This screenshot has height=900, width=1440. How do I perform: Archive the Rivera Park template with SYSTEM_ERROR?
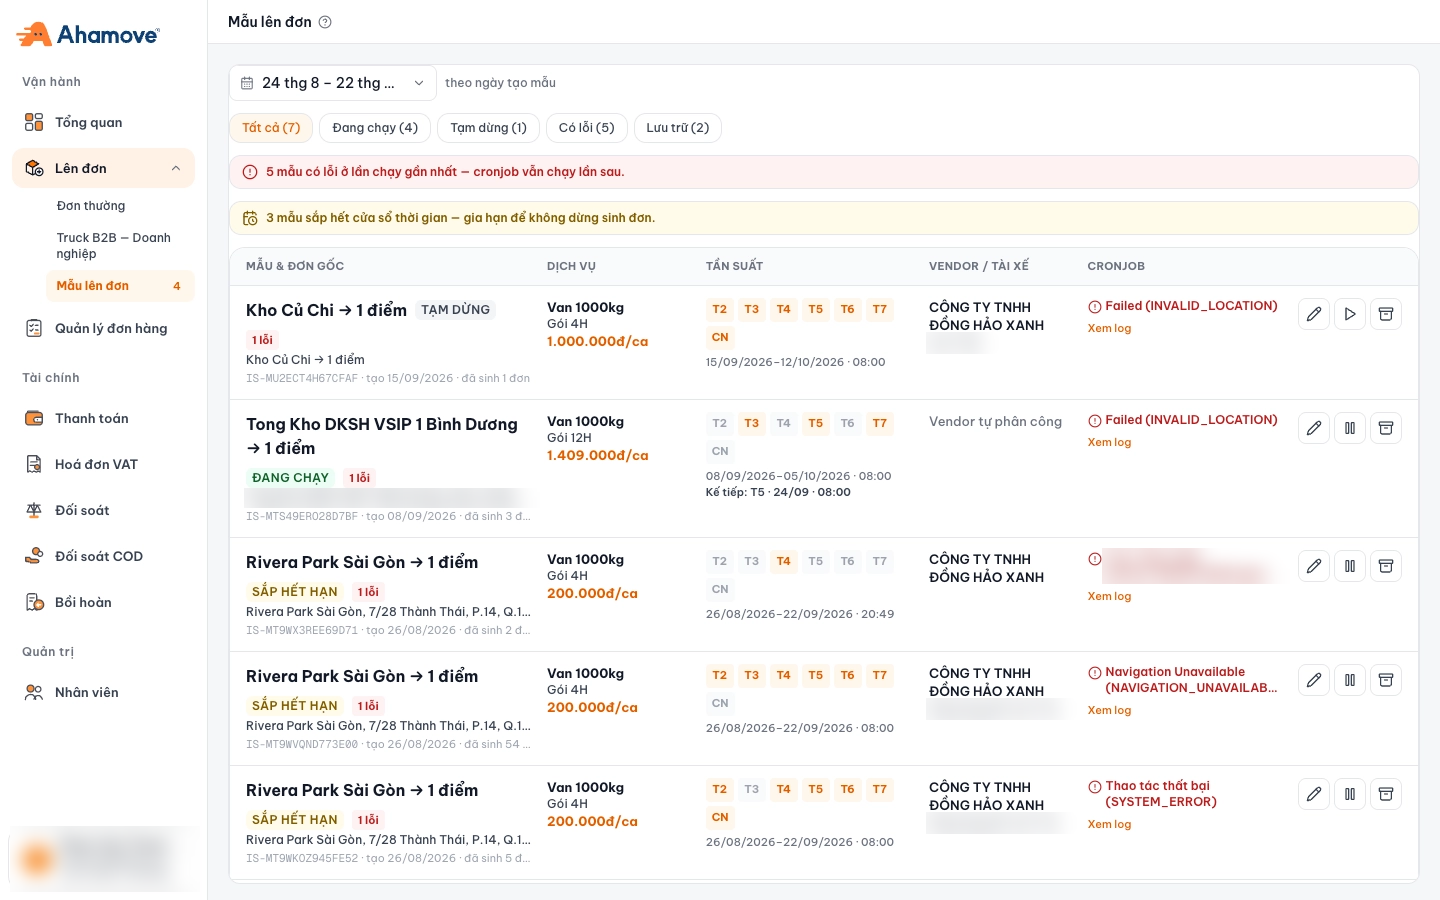(x=1386, y=794)
